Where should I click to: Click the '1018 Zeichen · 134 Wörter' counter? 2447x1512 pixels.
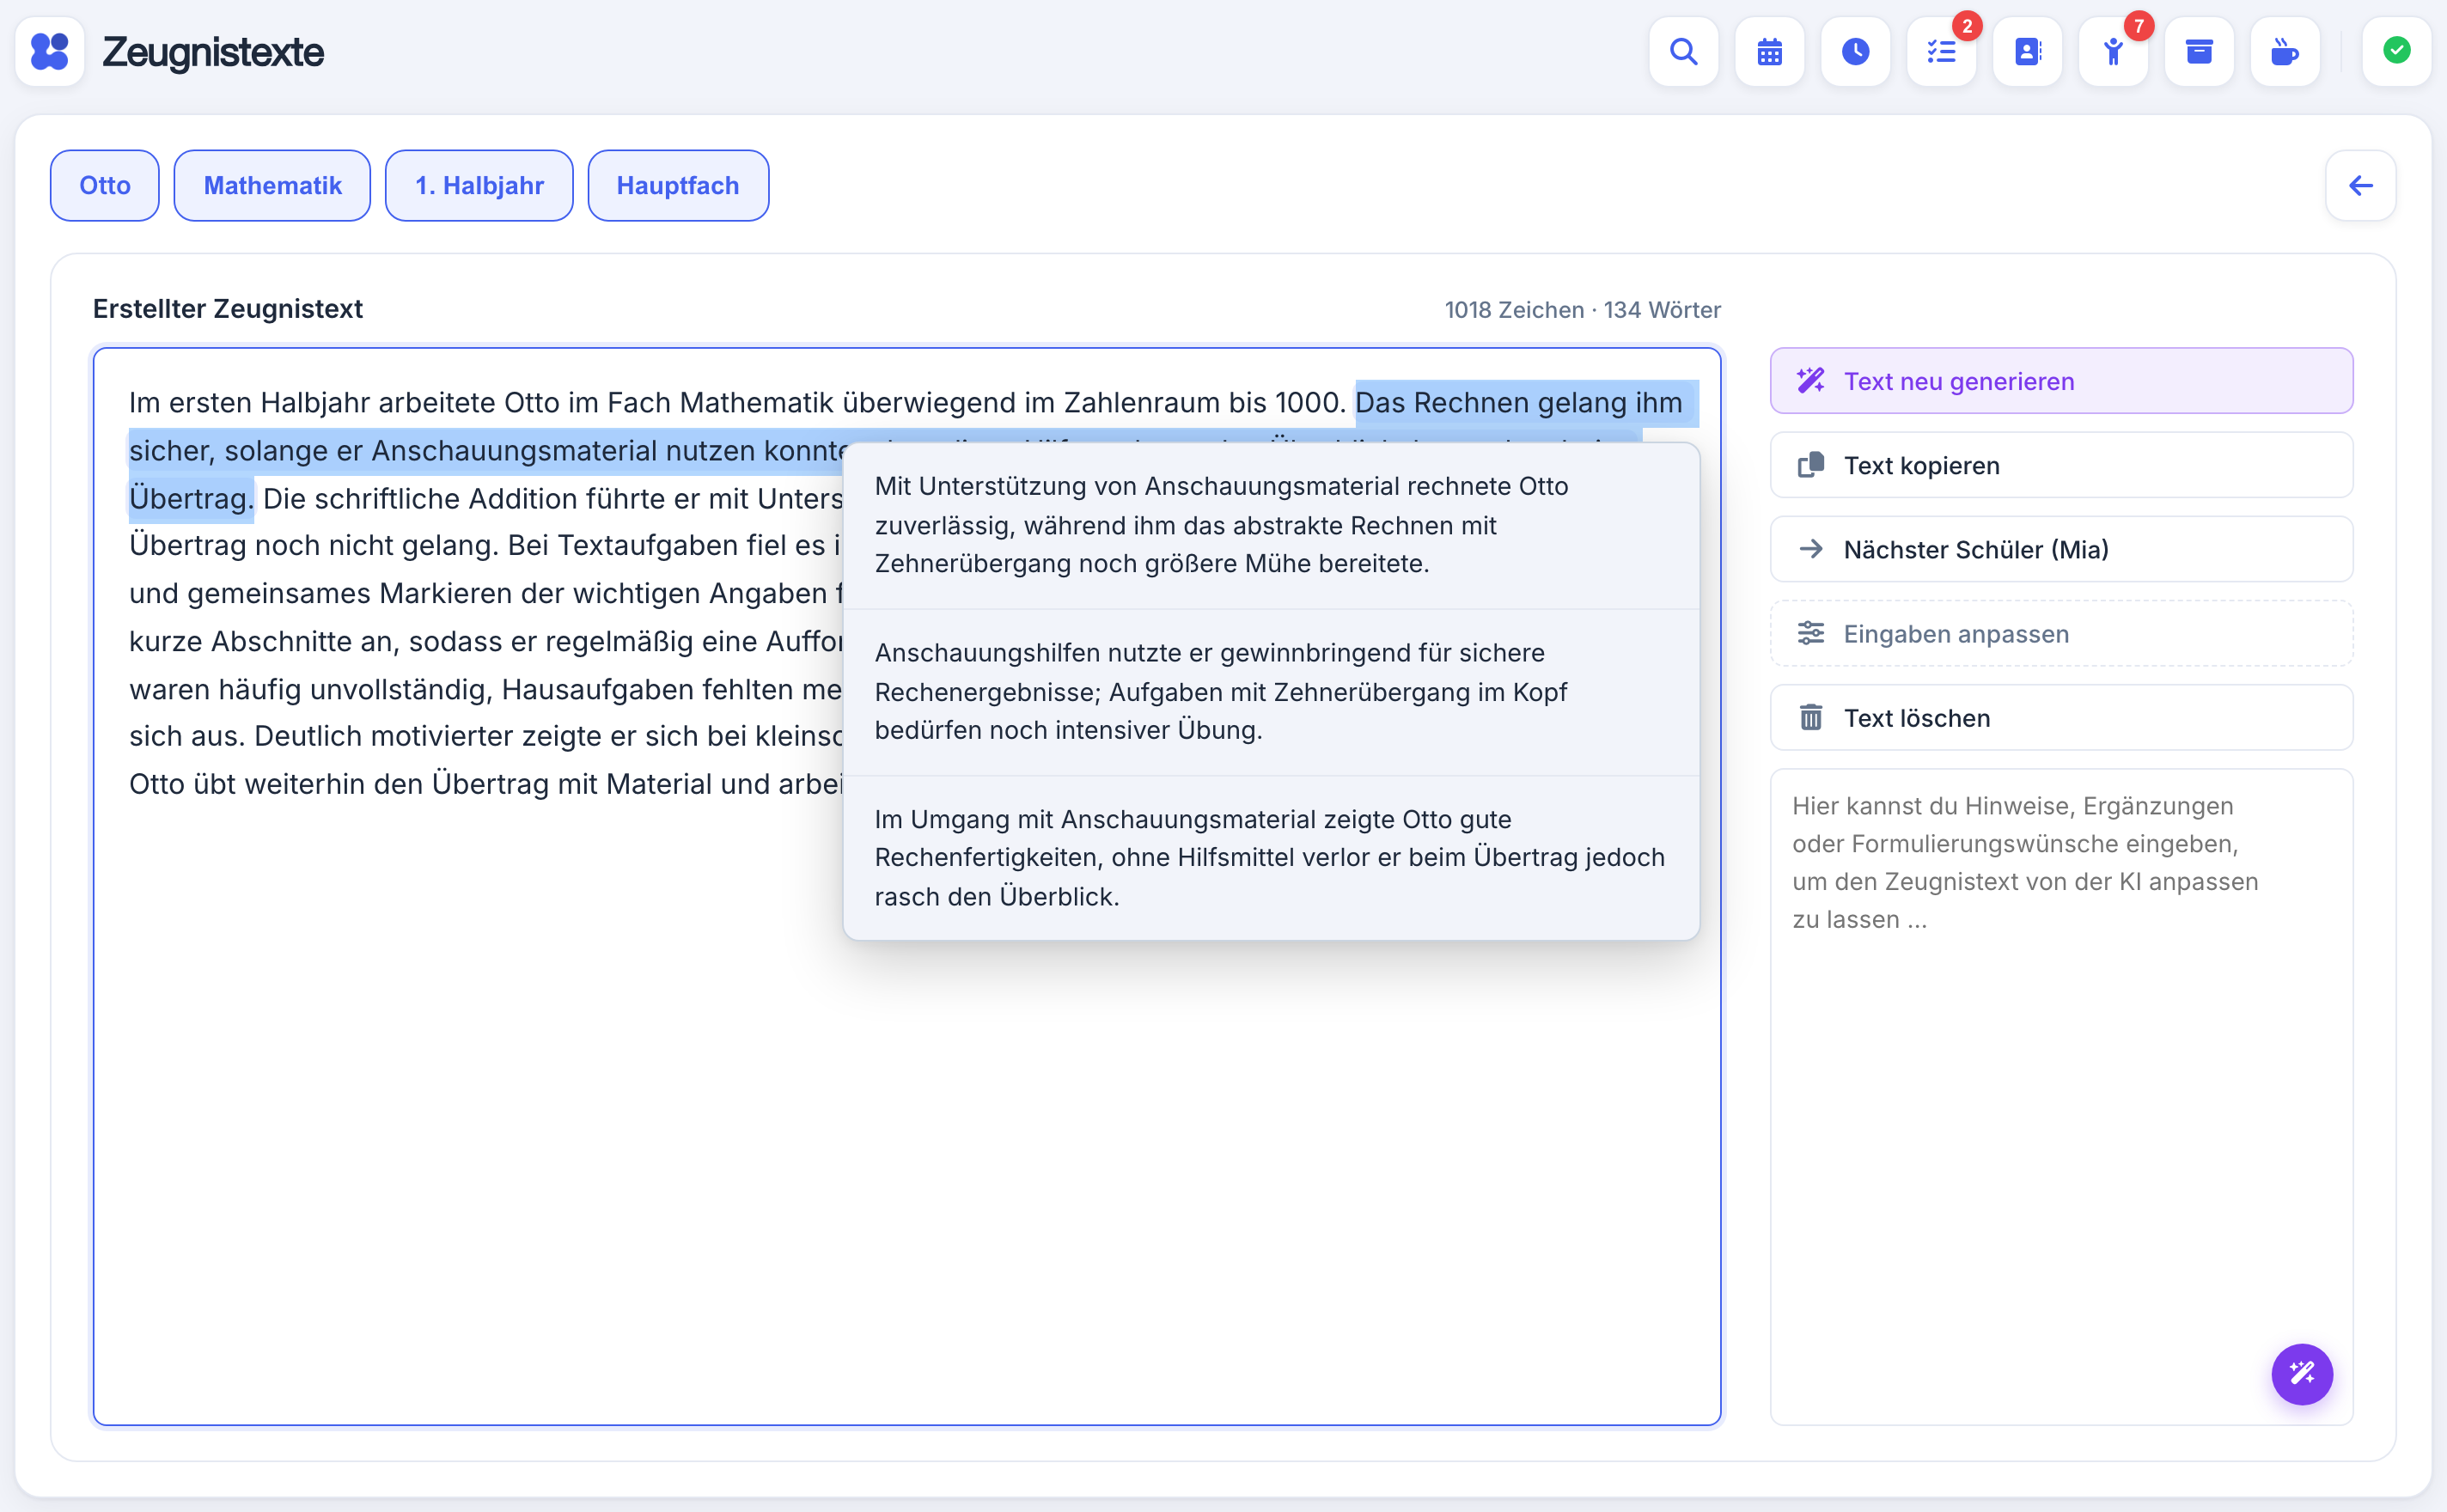pos(1582,310)
